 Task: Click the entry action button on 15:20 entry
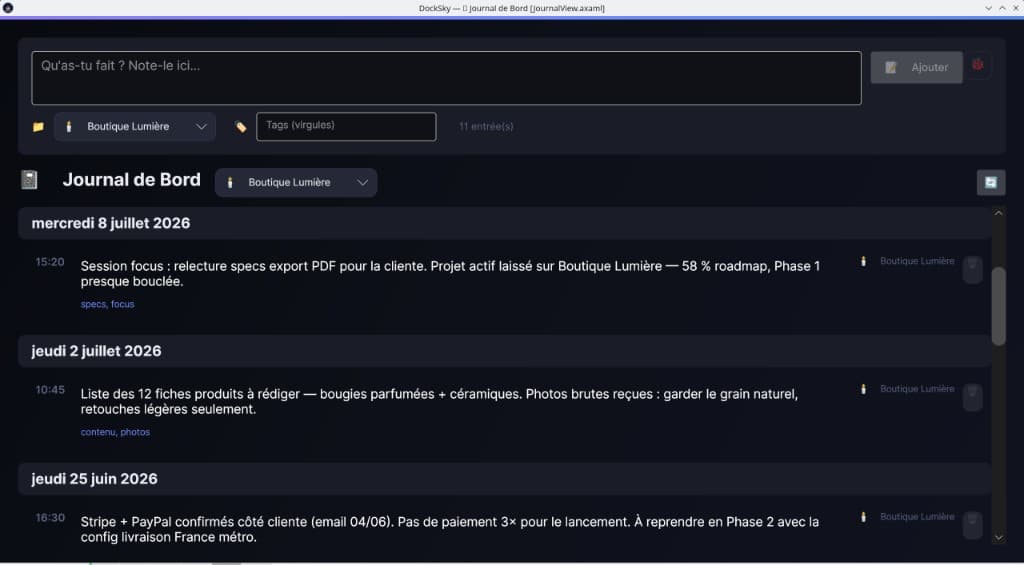click(972, 269)
